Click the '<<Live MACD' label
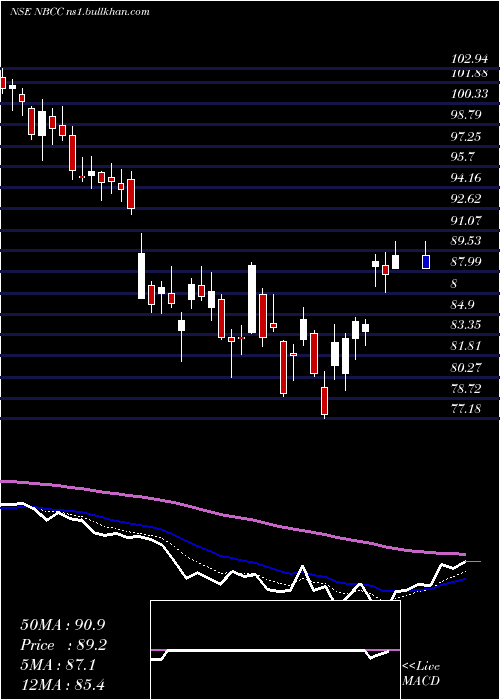 (x=421, y=674)
